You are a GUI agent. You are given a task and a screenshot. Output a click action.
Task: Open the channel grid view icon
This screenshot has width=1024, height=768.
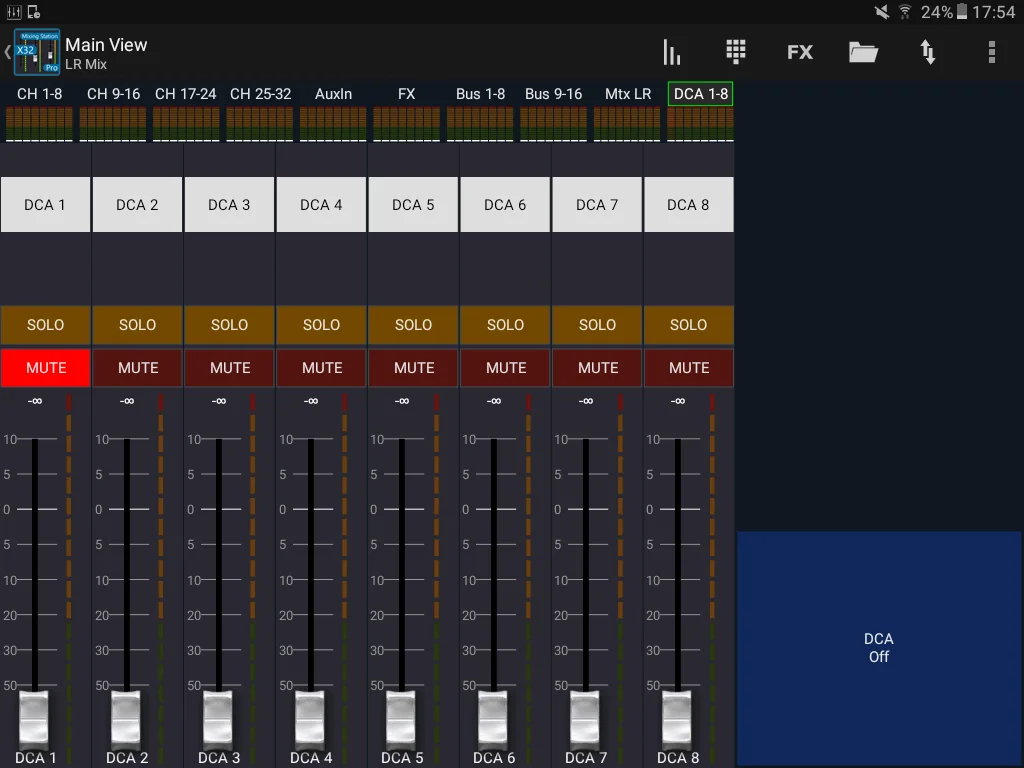point(736,52)
